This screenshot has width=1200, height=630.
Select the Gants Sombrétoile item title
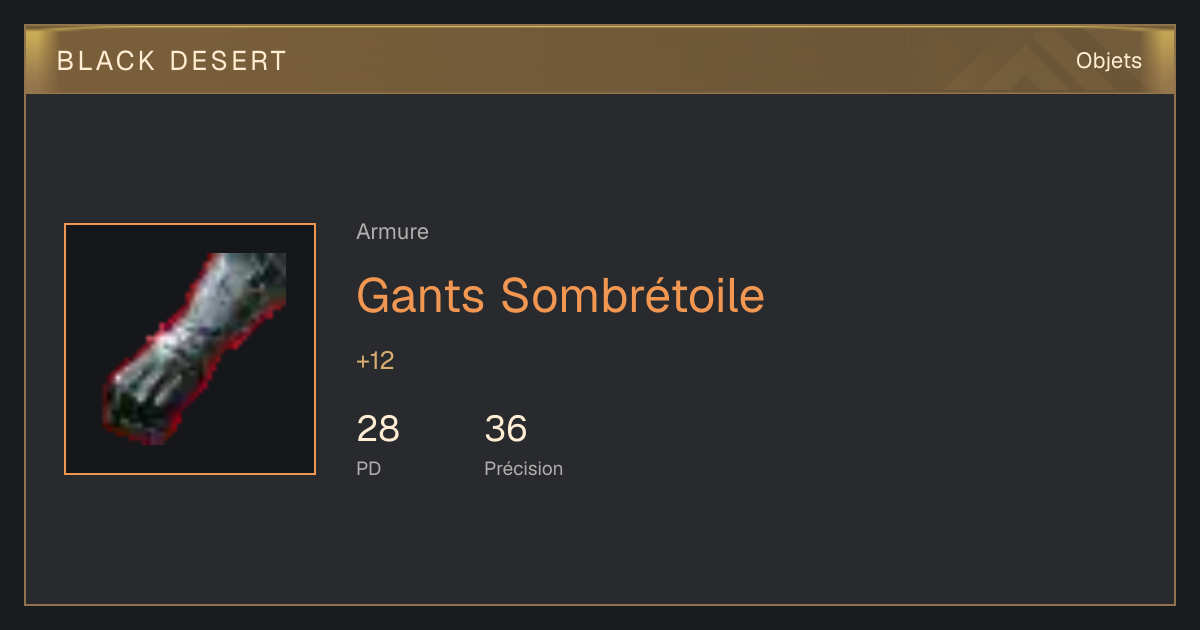pyautogui.click(x=560, y=295)
